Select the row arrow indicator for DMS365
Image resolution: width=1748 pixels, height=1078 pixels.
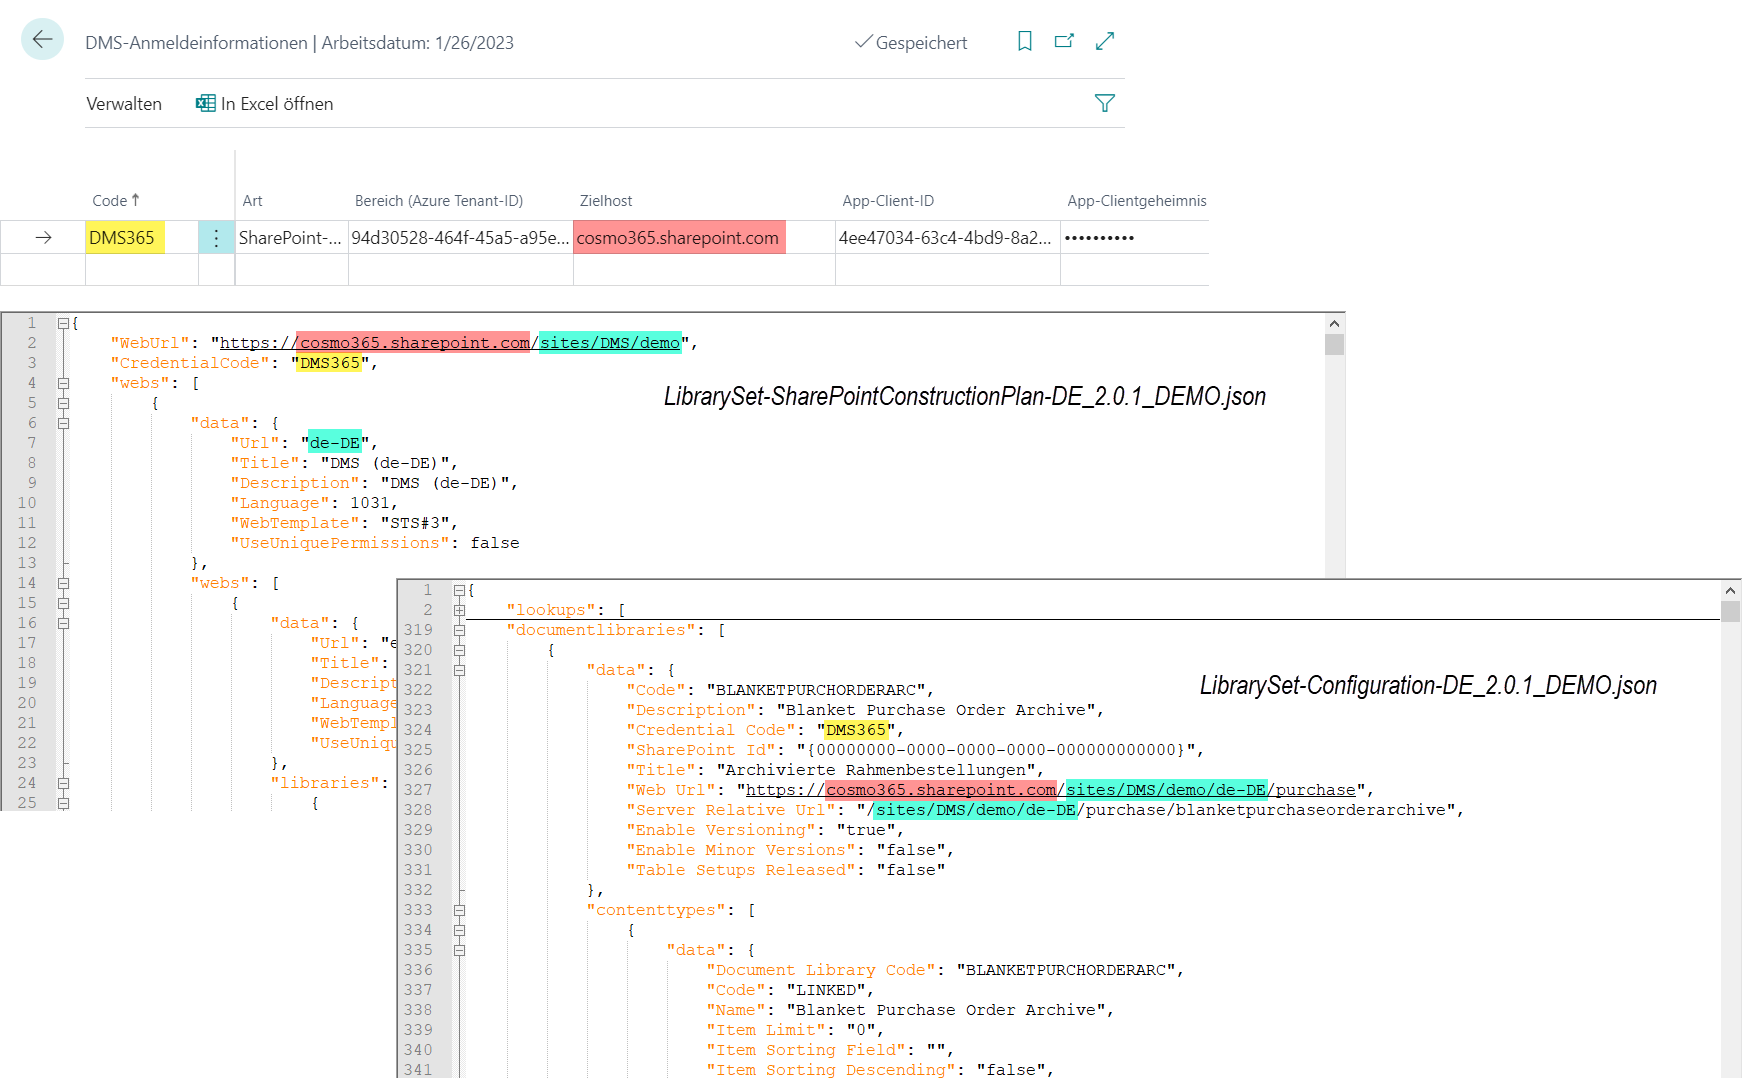[x=43, y=238]
